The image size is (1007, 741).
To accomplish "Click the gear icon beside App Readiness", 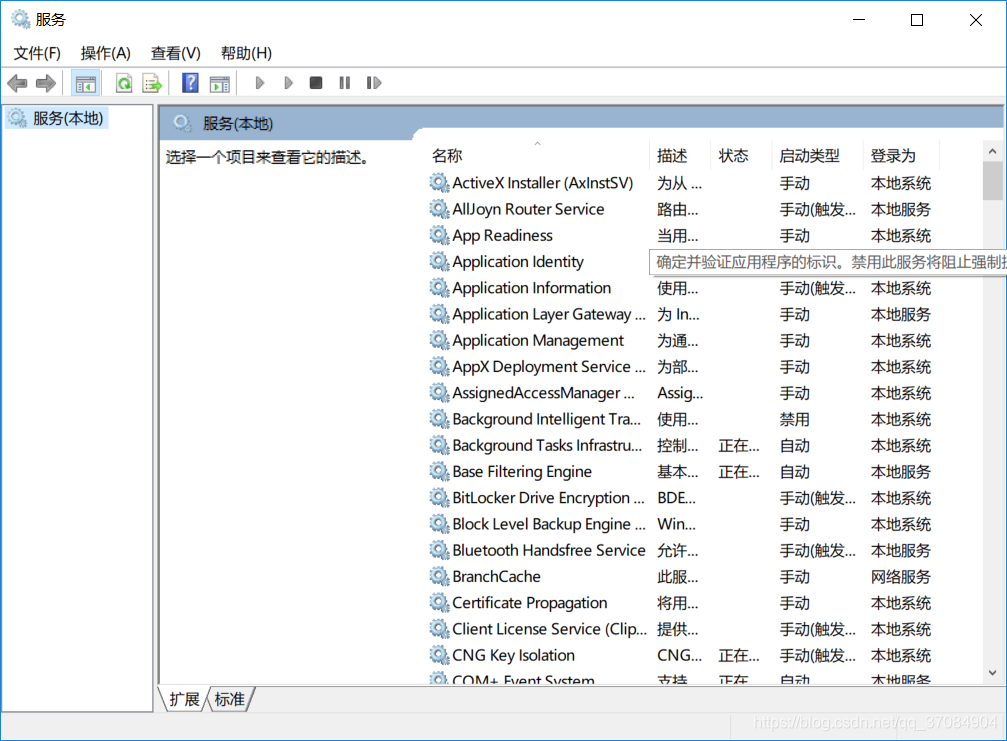I will (439, 236).
